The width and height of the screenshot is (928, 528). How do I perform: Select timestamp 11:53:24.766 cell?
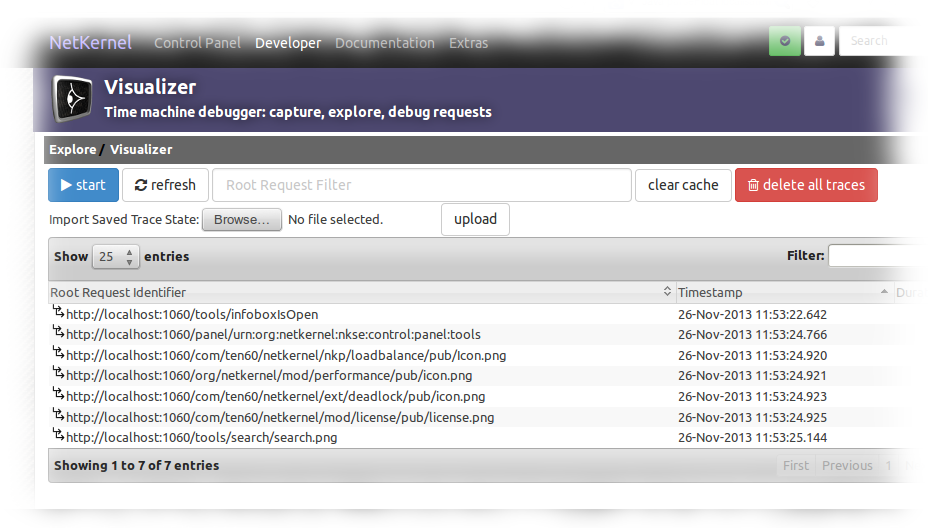coord(752,334)
